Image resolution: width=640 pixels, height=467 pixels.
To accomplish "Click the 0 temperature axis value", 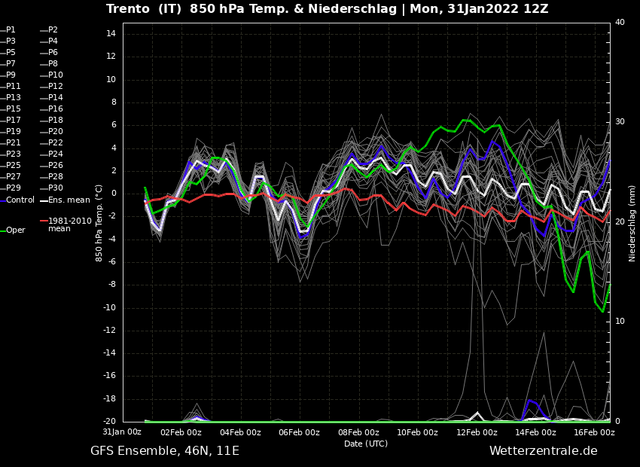I will coord(113,193).
